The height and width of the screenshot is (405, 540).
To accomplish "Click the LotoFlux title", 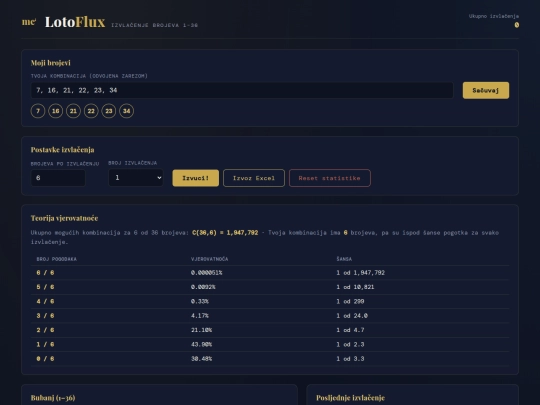I will click(75, 22).
